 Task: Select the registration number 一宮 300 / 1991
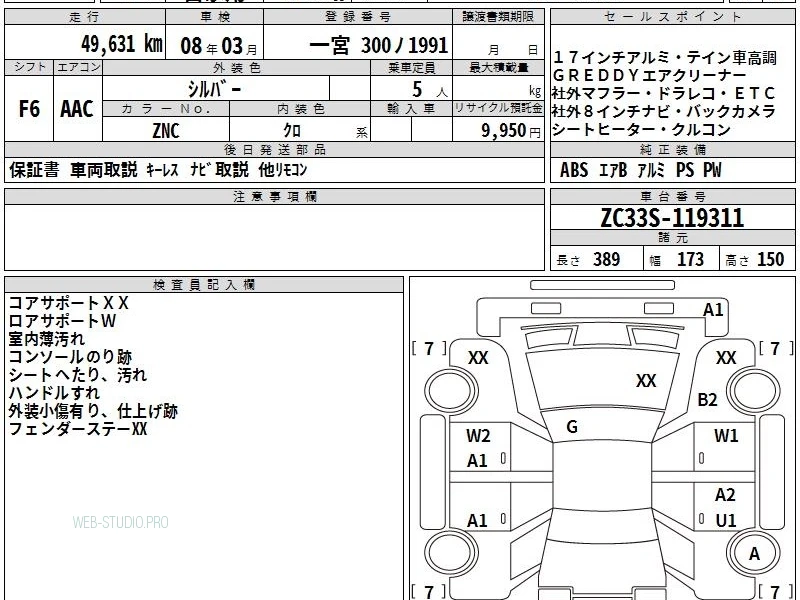click(x=379, y=46)
